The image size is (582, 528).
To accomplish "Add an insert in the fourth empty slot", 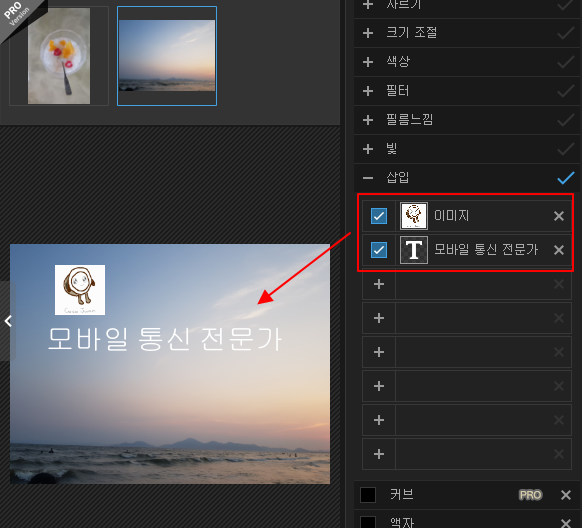I will [379, 386].
